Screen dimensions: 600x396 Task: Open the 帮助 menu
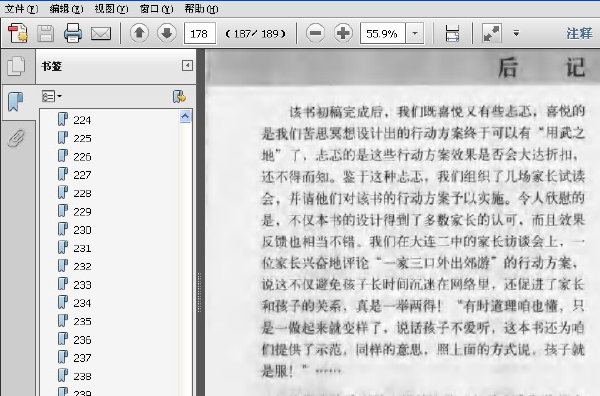click(201, 8)
